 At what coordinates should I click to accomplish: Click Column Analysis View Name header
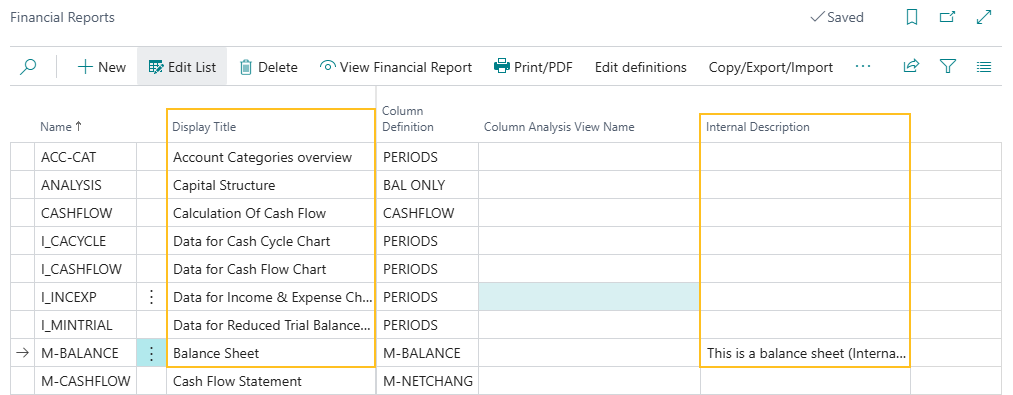pos(559,127)
